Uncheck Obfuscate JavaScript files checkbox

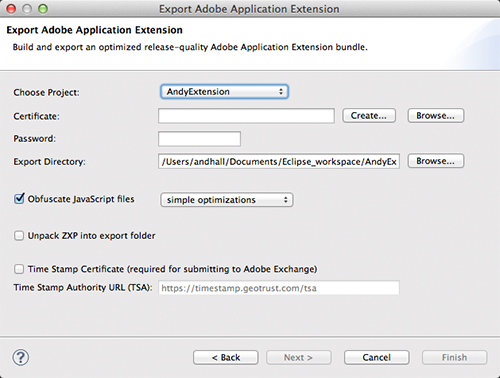19,198
